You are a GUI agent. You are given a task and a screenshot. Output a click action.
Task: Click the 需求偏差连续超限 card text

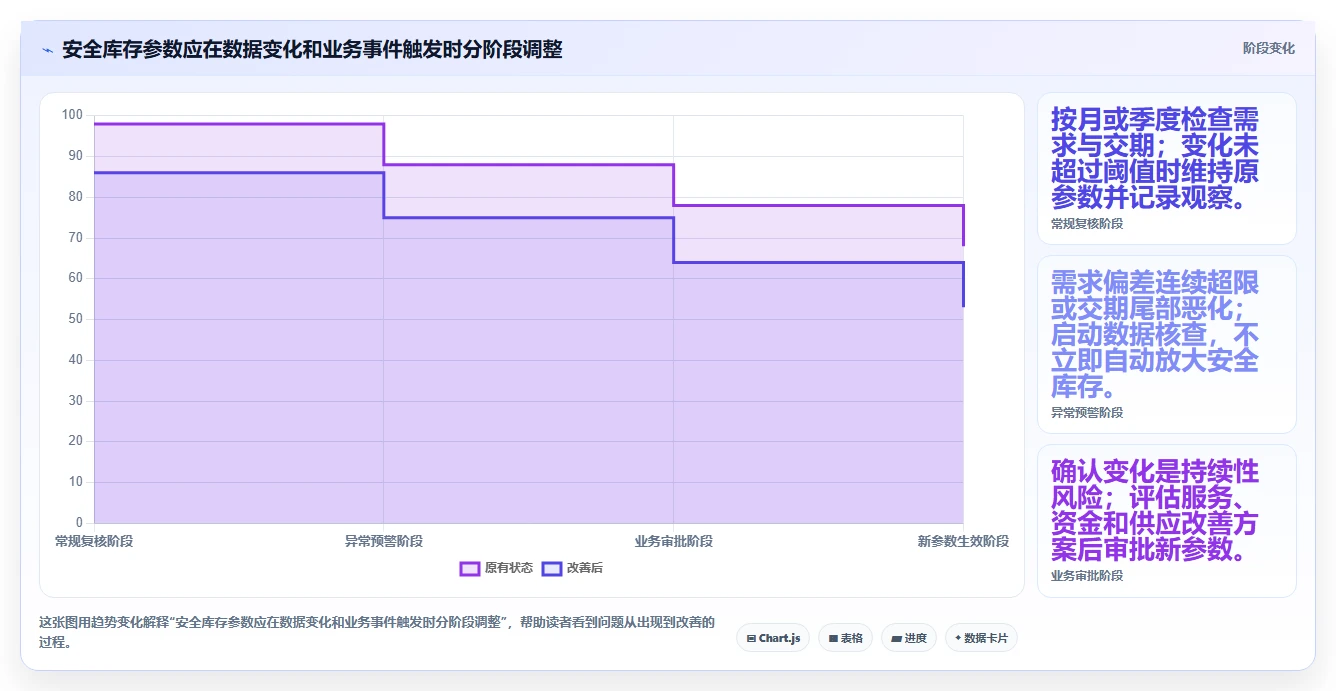[1155, 334]
